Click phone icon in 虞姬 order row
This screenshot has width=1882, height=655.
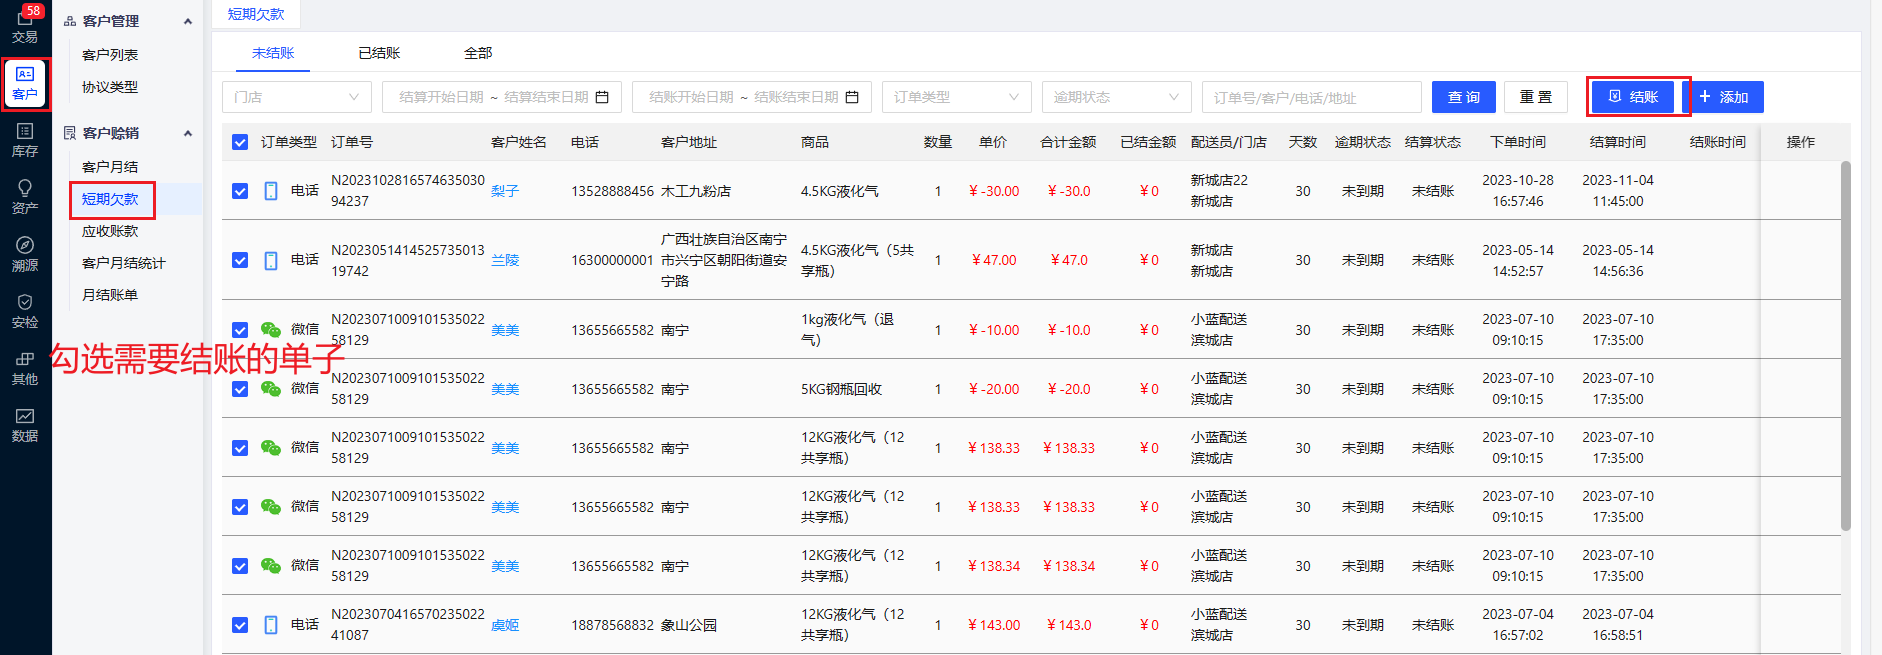click(271, 625)
